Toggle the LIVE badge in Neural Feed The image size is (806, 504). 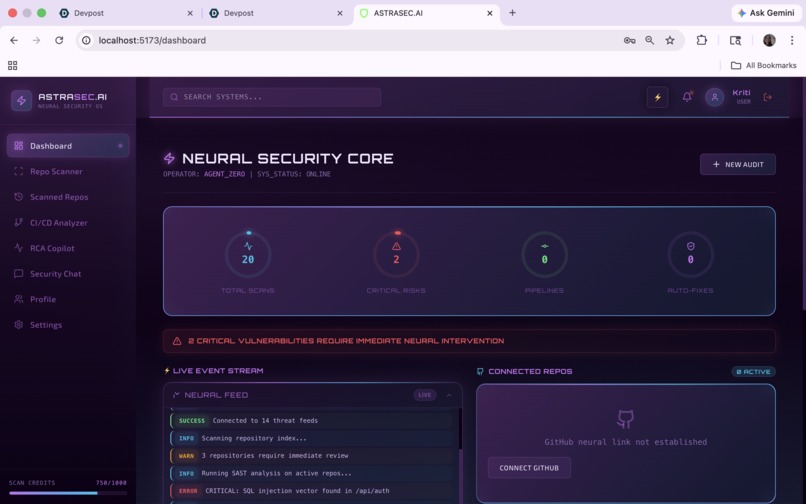(425, 395)
